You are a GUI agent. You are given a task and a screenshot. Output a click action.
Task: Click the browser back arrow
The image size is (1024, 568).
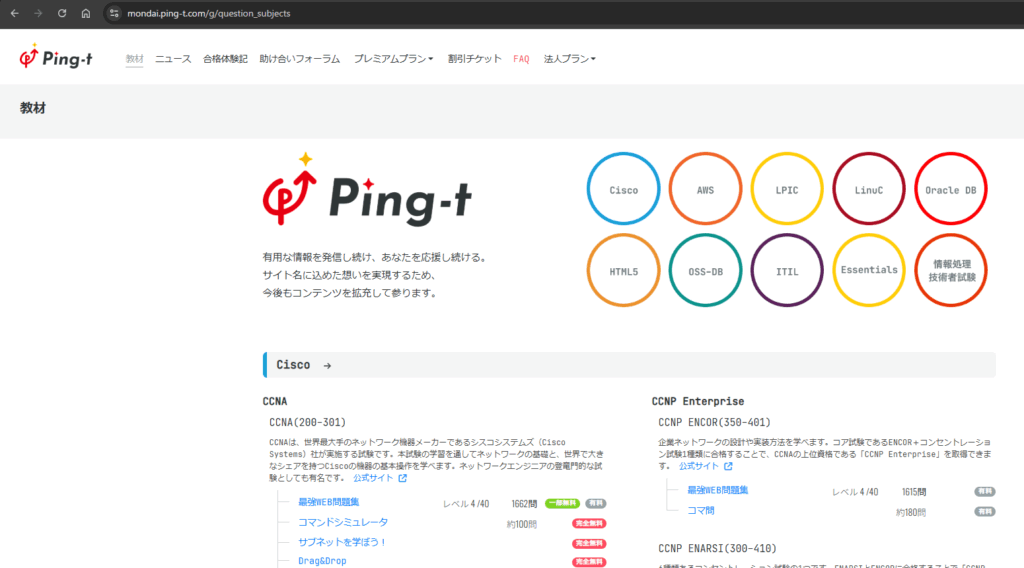tap(14, 13)
